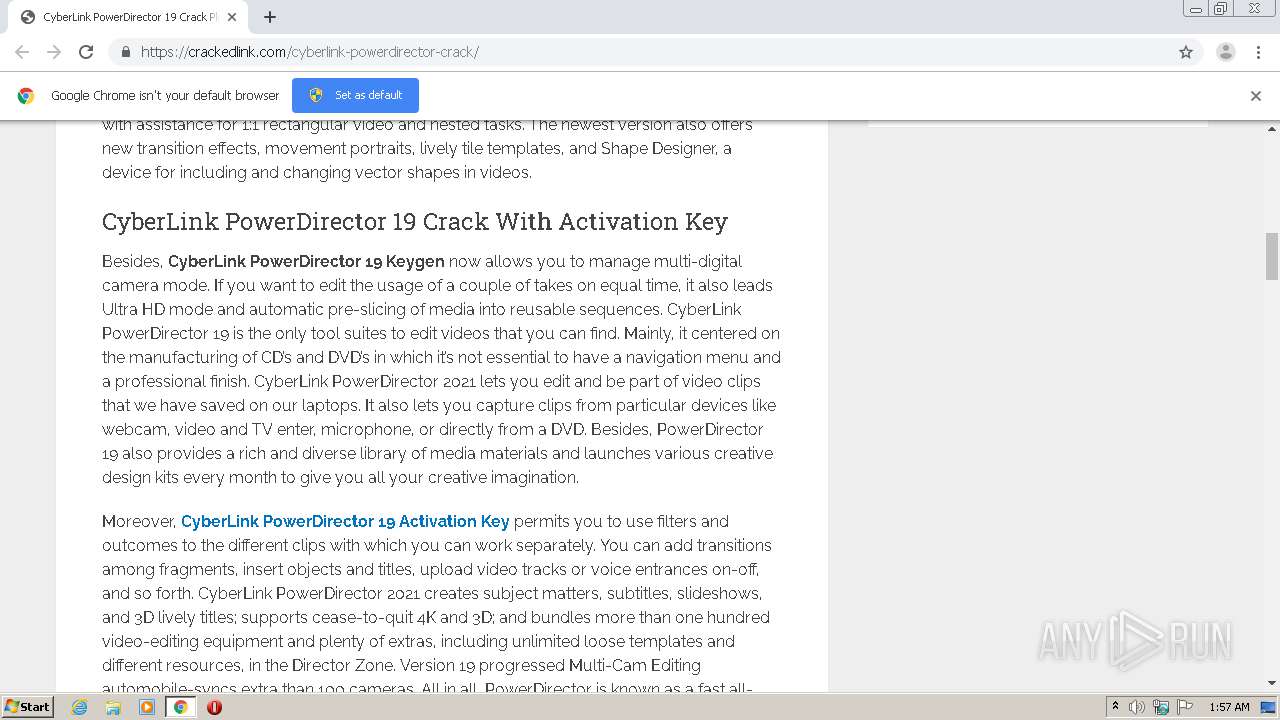Open the Chrome profile avatar menu
Image resolution: width=1280 pixels, height=720 pixels.
click(1226, 52)
